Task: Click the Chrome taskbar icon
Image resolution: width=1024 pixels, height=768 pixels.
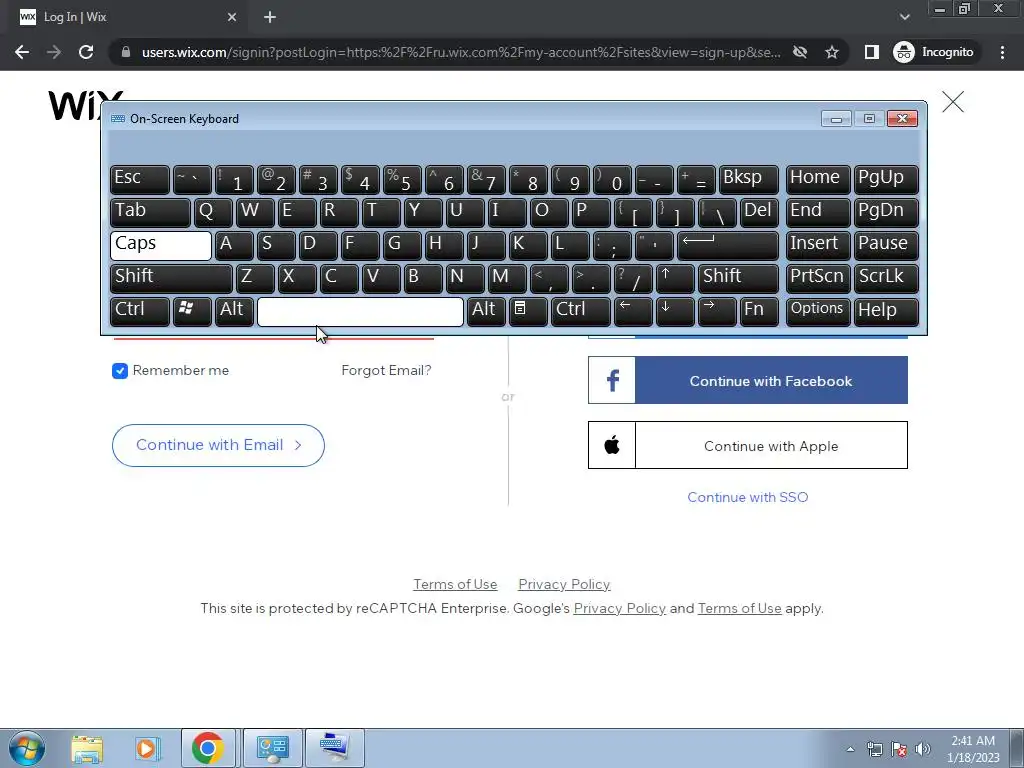Action: click(x=208, y=748)
